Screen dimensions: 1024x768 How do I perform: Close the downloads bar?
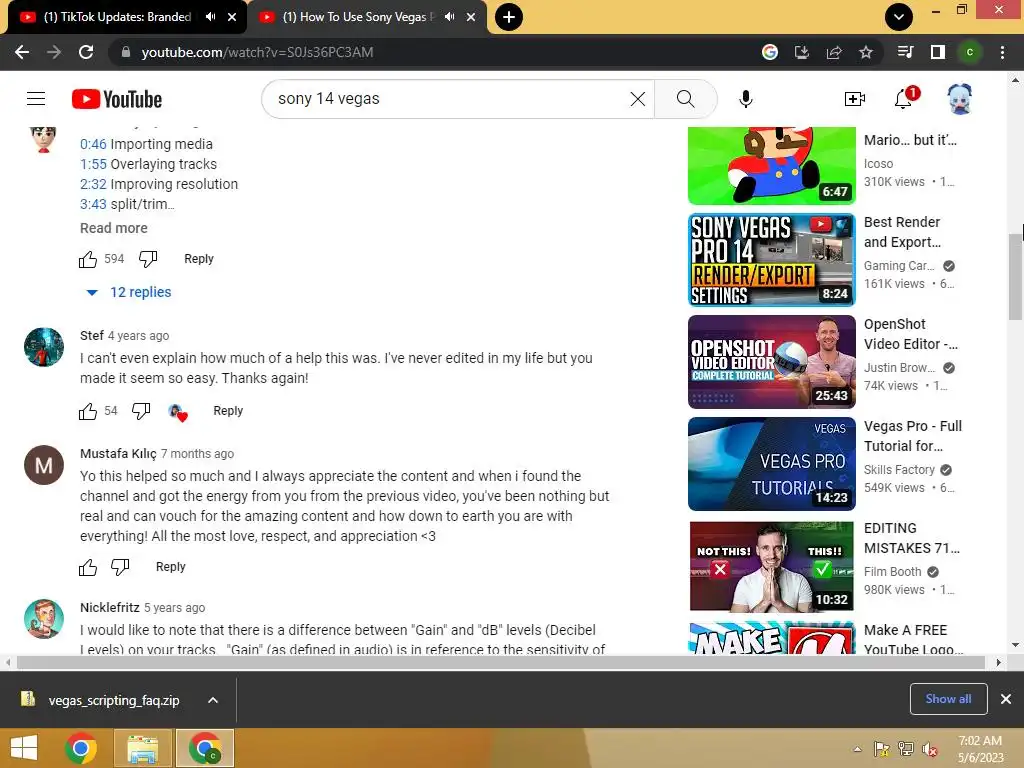point(1006,699)
